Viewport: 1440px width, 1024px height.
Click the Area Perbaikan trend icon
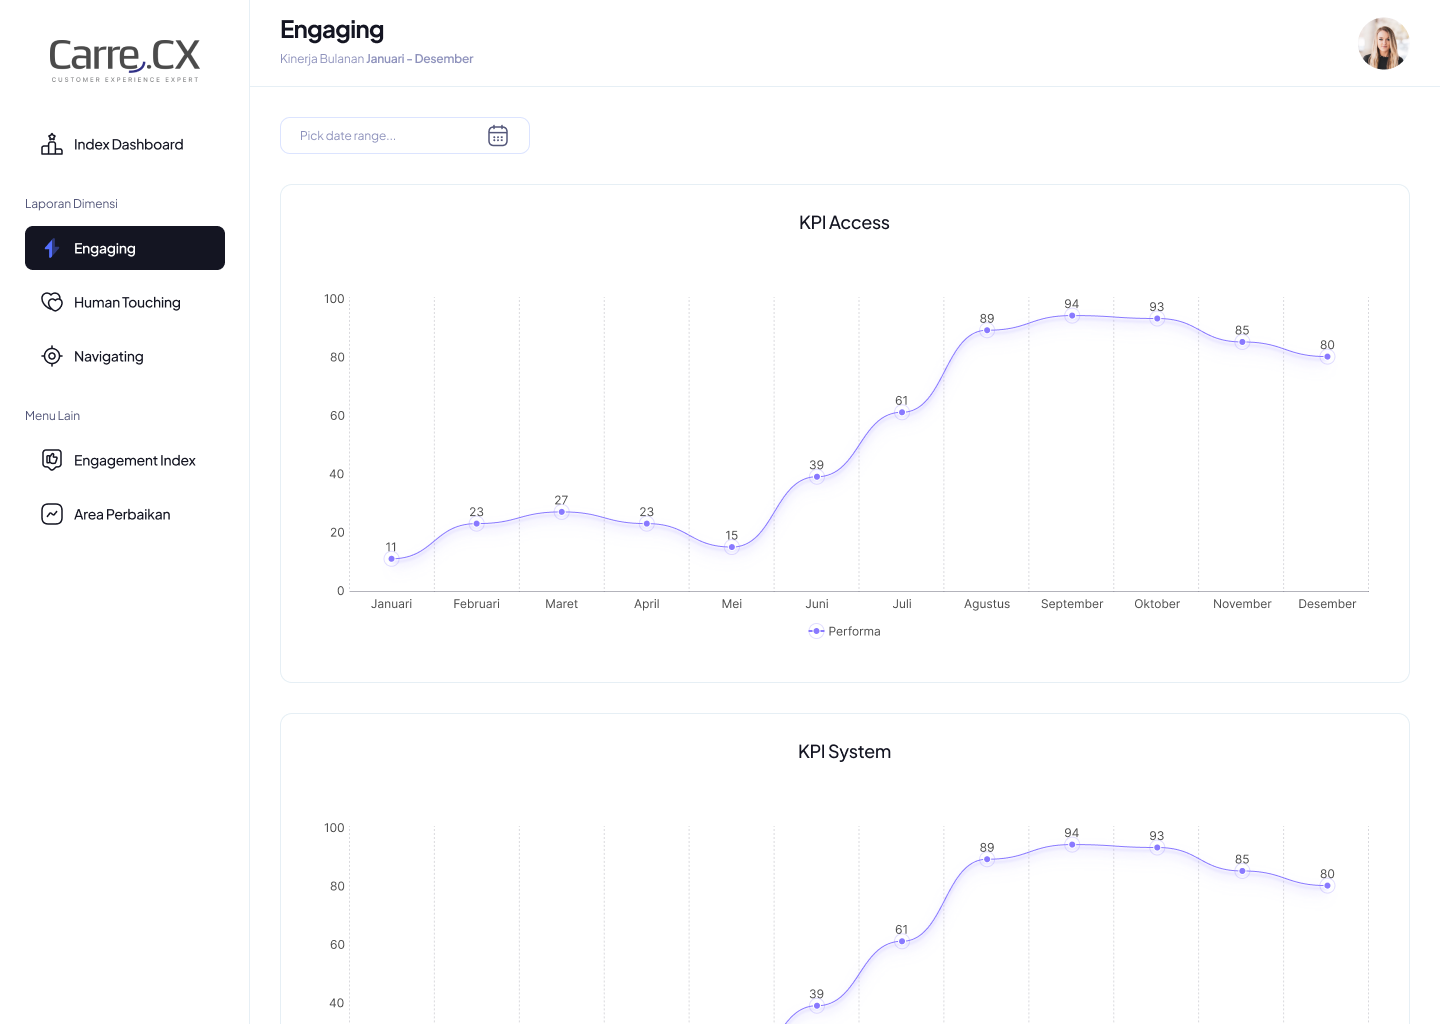51,514
